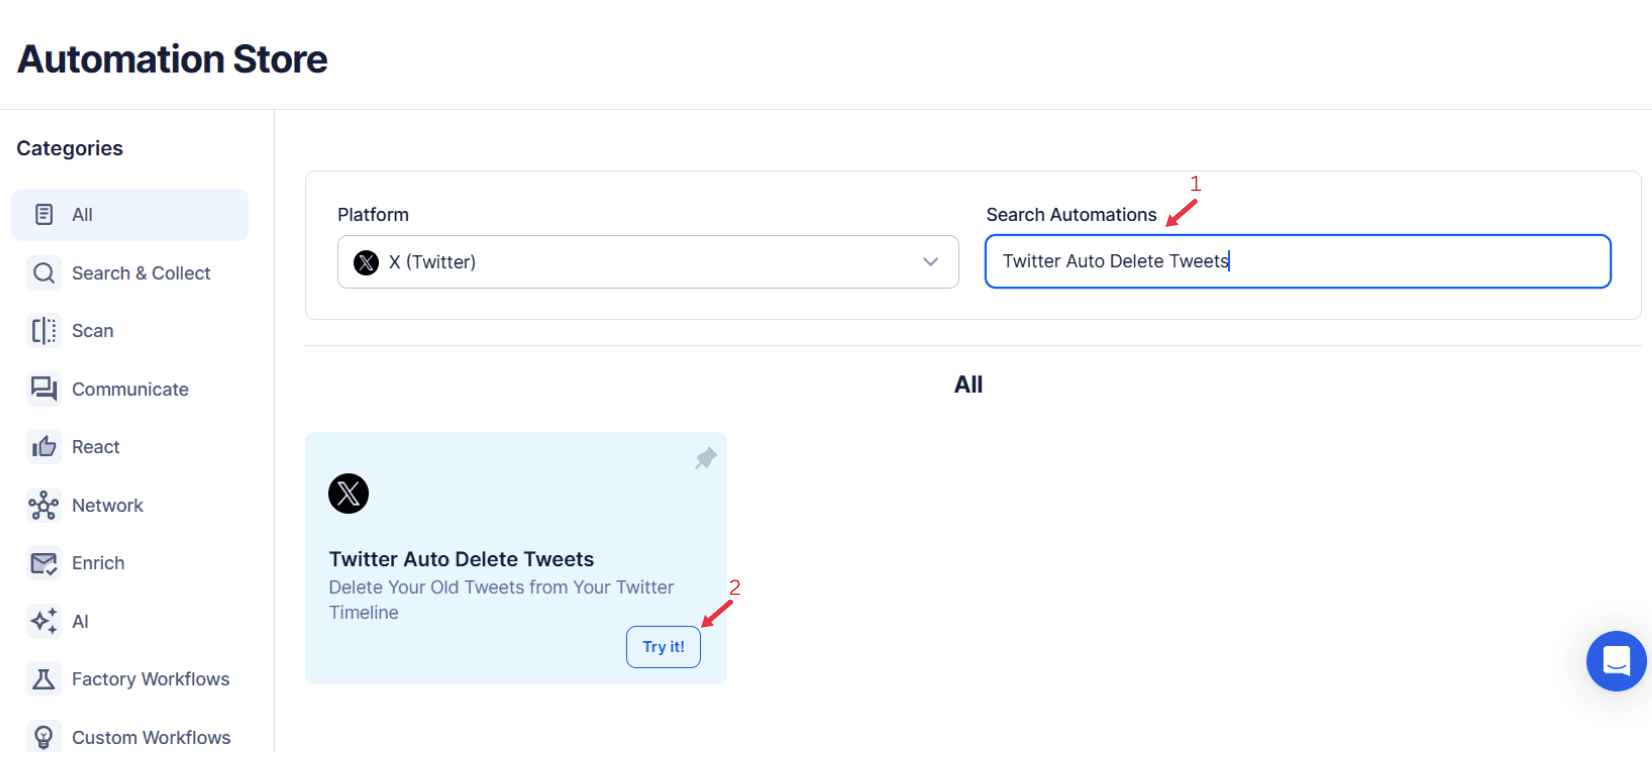The width and height of the screenshot is (1652, 775).
Task: Click the Communicate chat icon
Action: pos(44,388)
